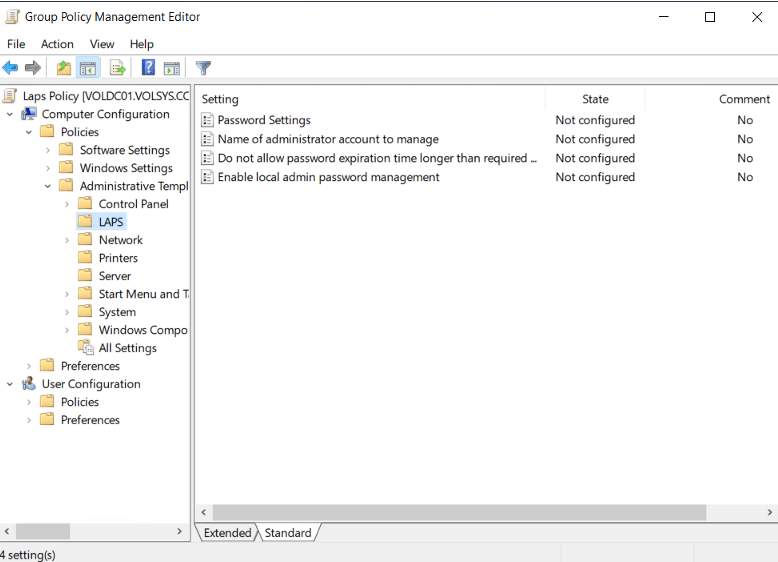Expand the Preferences node under User Configuration
Screen dimensions: 778x562
click(29, 420)
